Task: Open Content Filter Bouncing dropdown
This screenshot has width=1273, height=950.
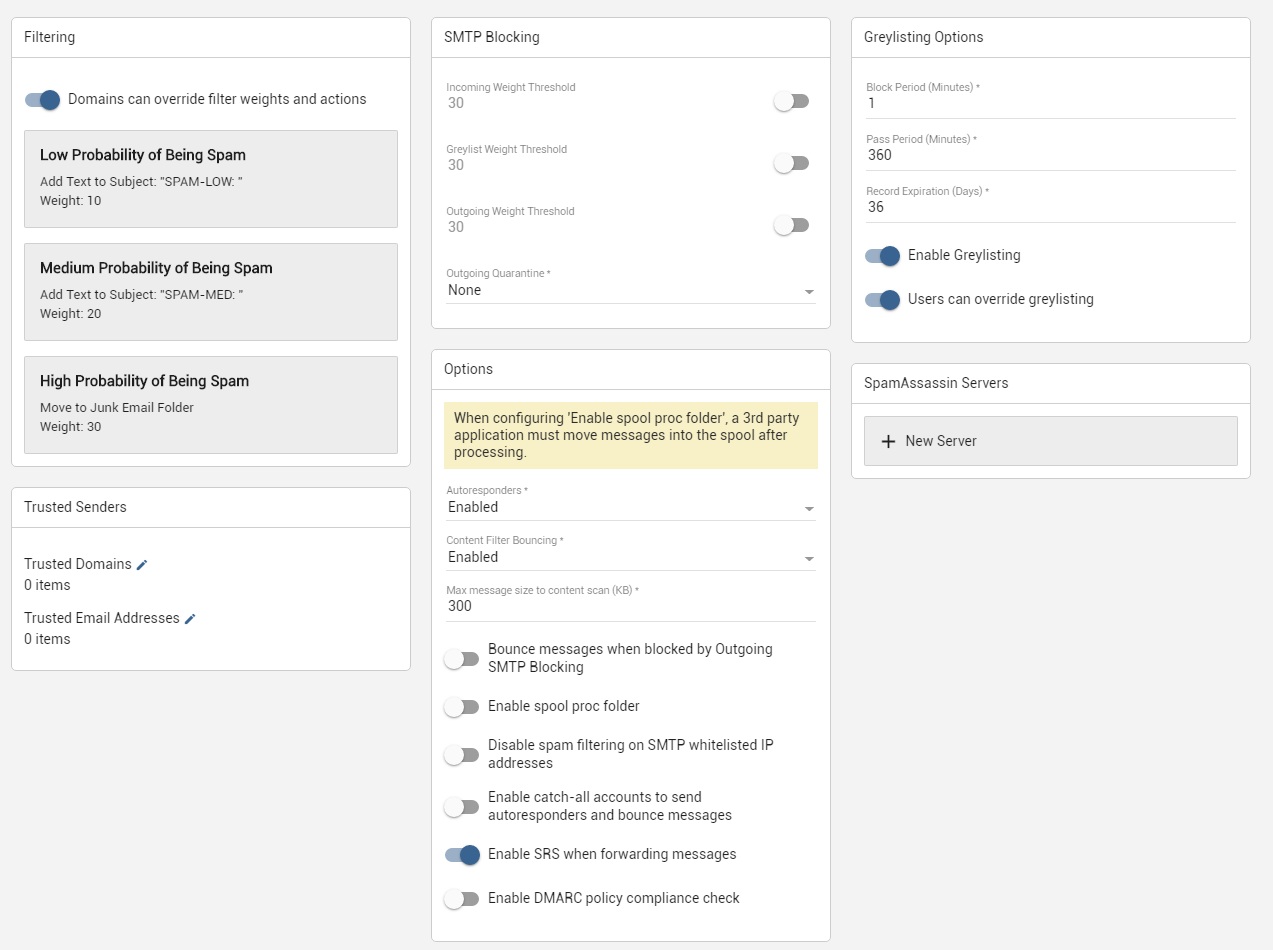Action: 630,557
